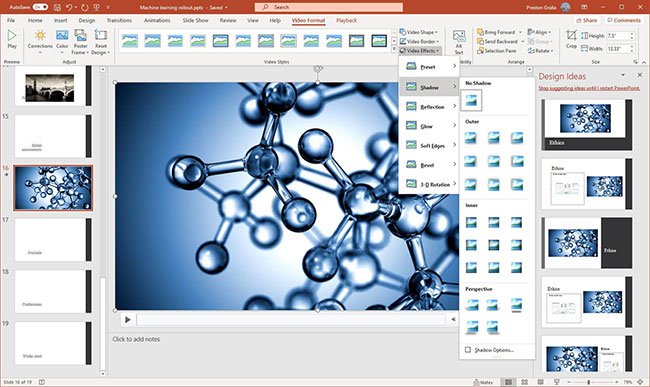Click the Redo icon in quick access
This screenshot has height=387, width=650.
point(85,7)
